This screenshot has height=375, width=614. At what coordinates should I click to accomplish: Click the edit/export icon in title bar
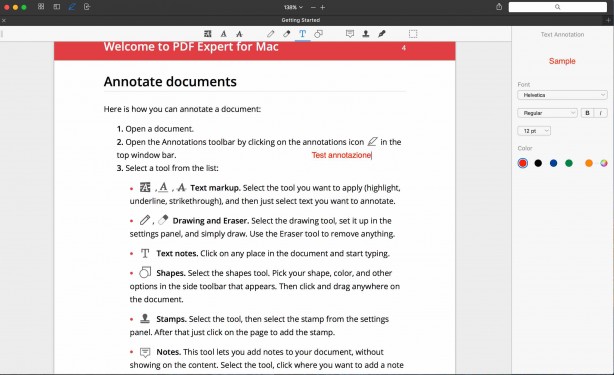[87, 7]
